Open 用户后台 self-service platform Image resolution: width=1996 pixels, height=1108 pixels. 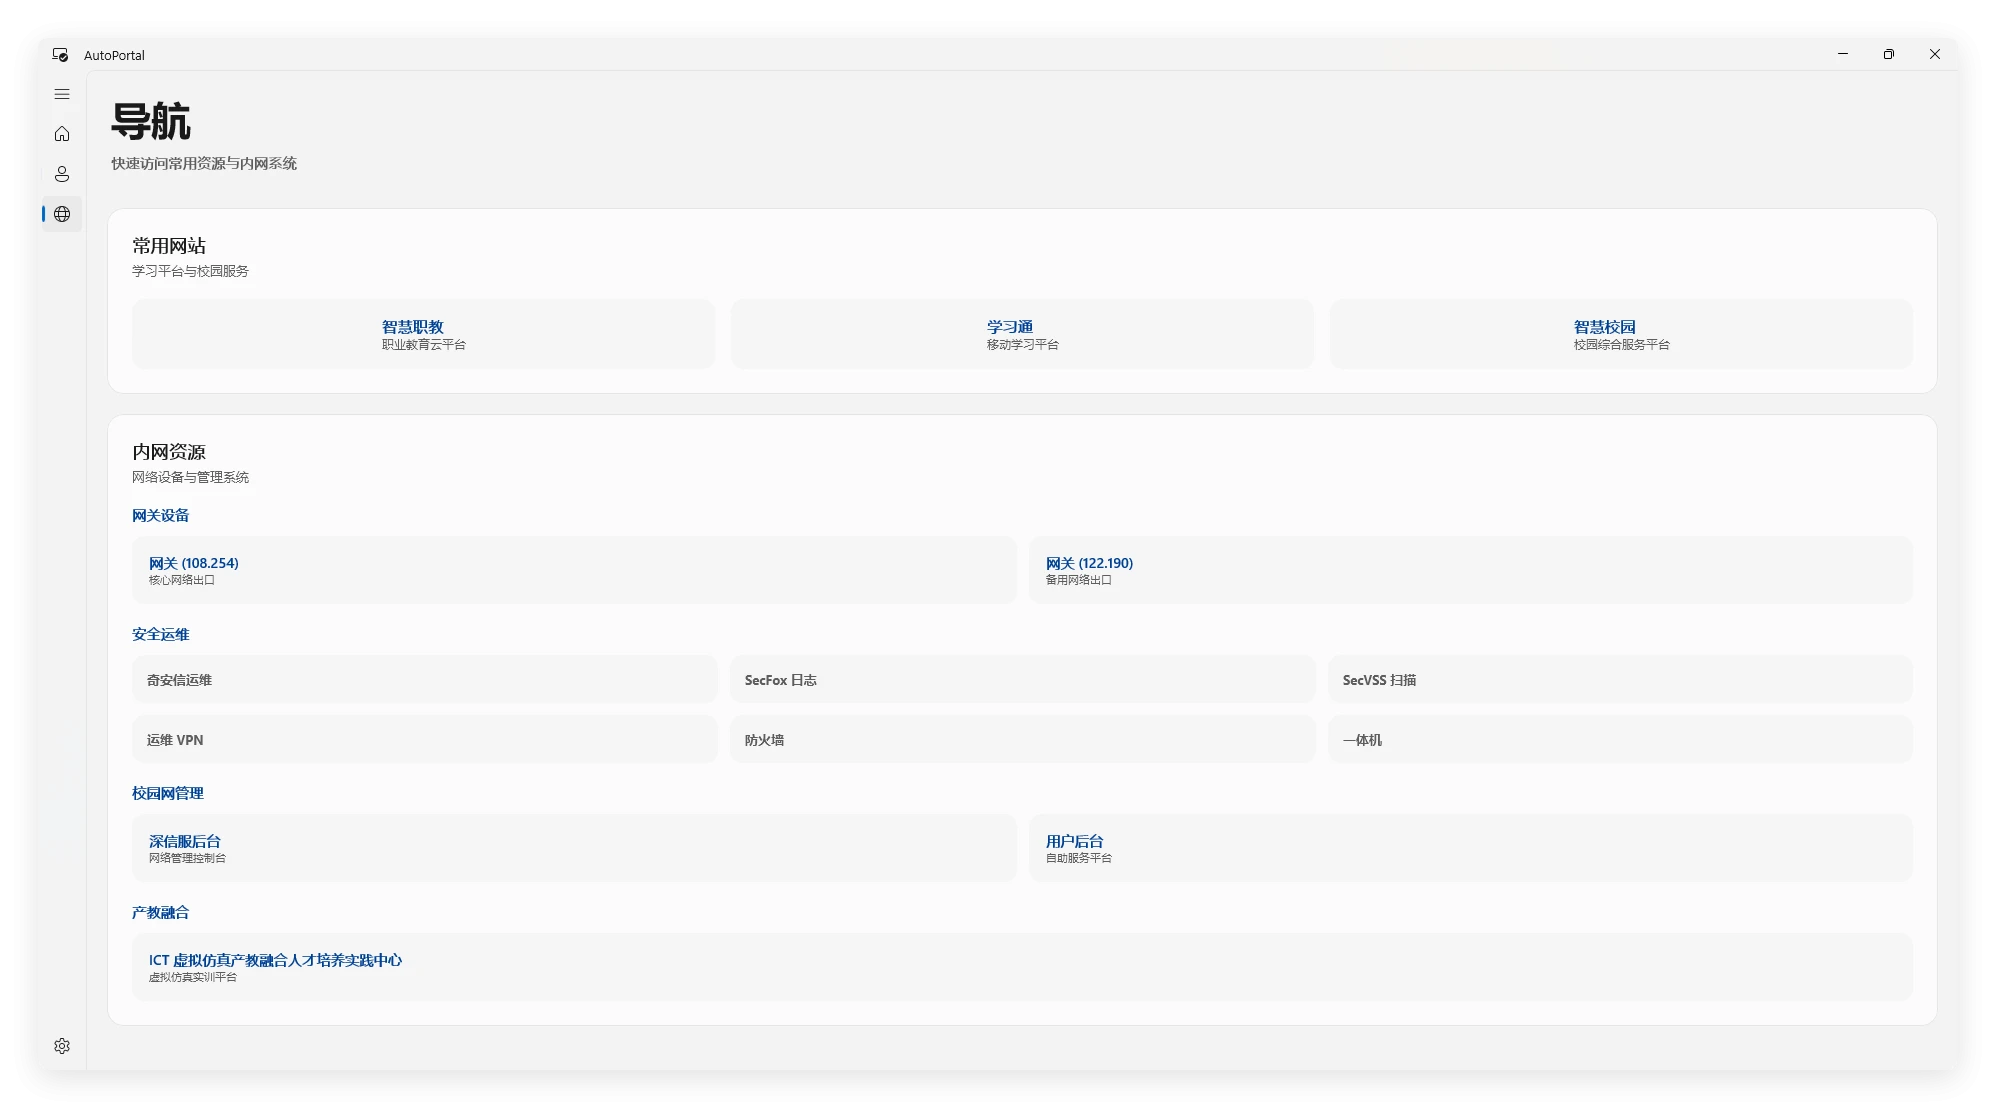point(1470,848)
